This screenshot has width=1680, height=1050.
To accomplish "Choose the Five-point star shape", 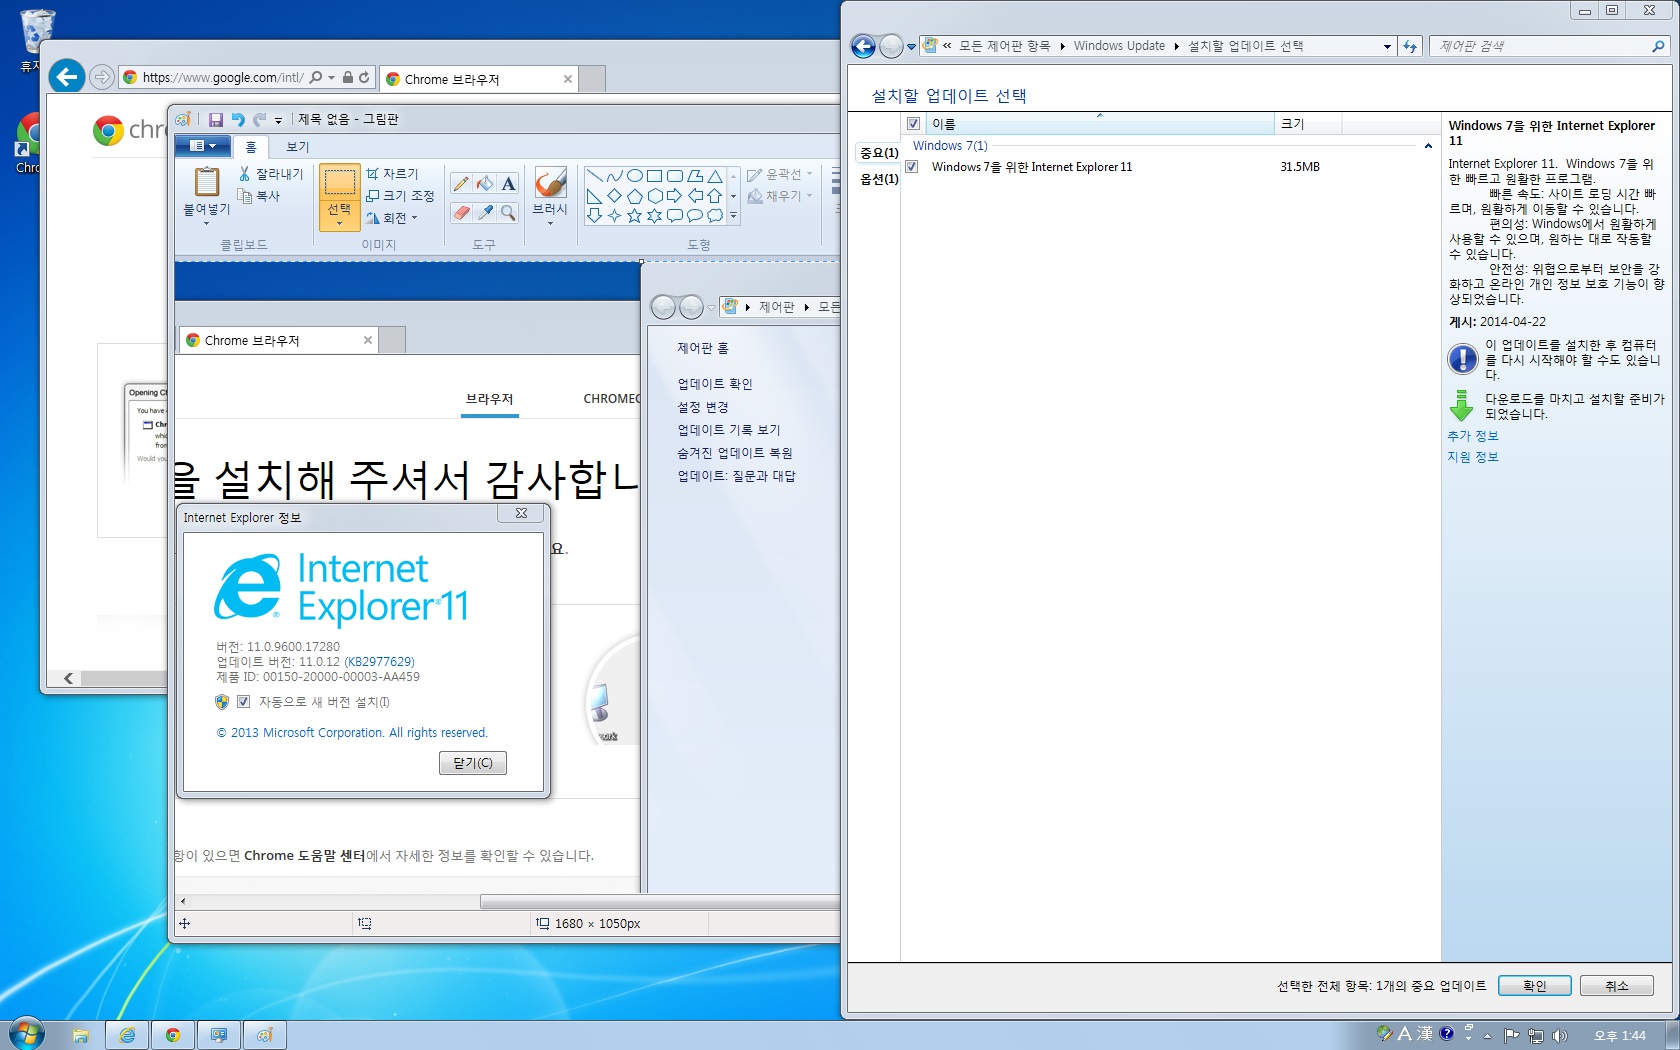I will 635,216.
